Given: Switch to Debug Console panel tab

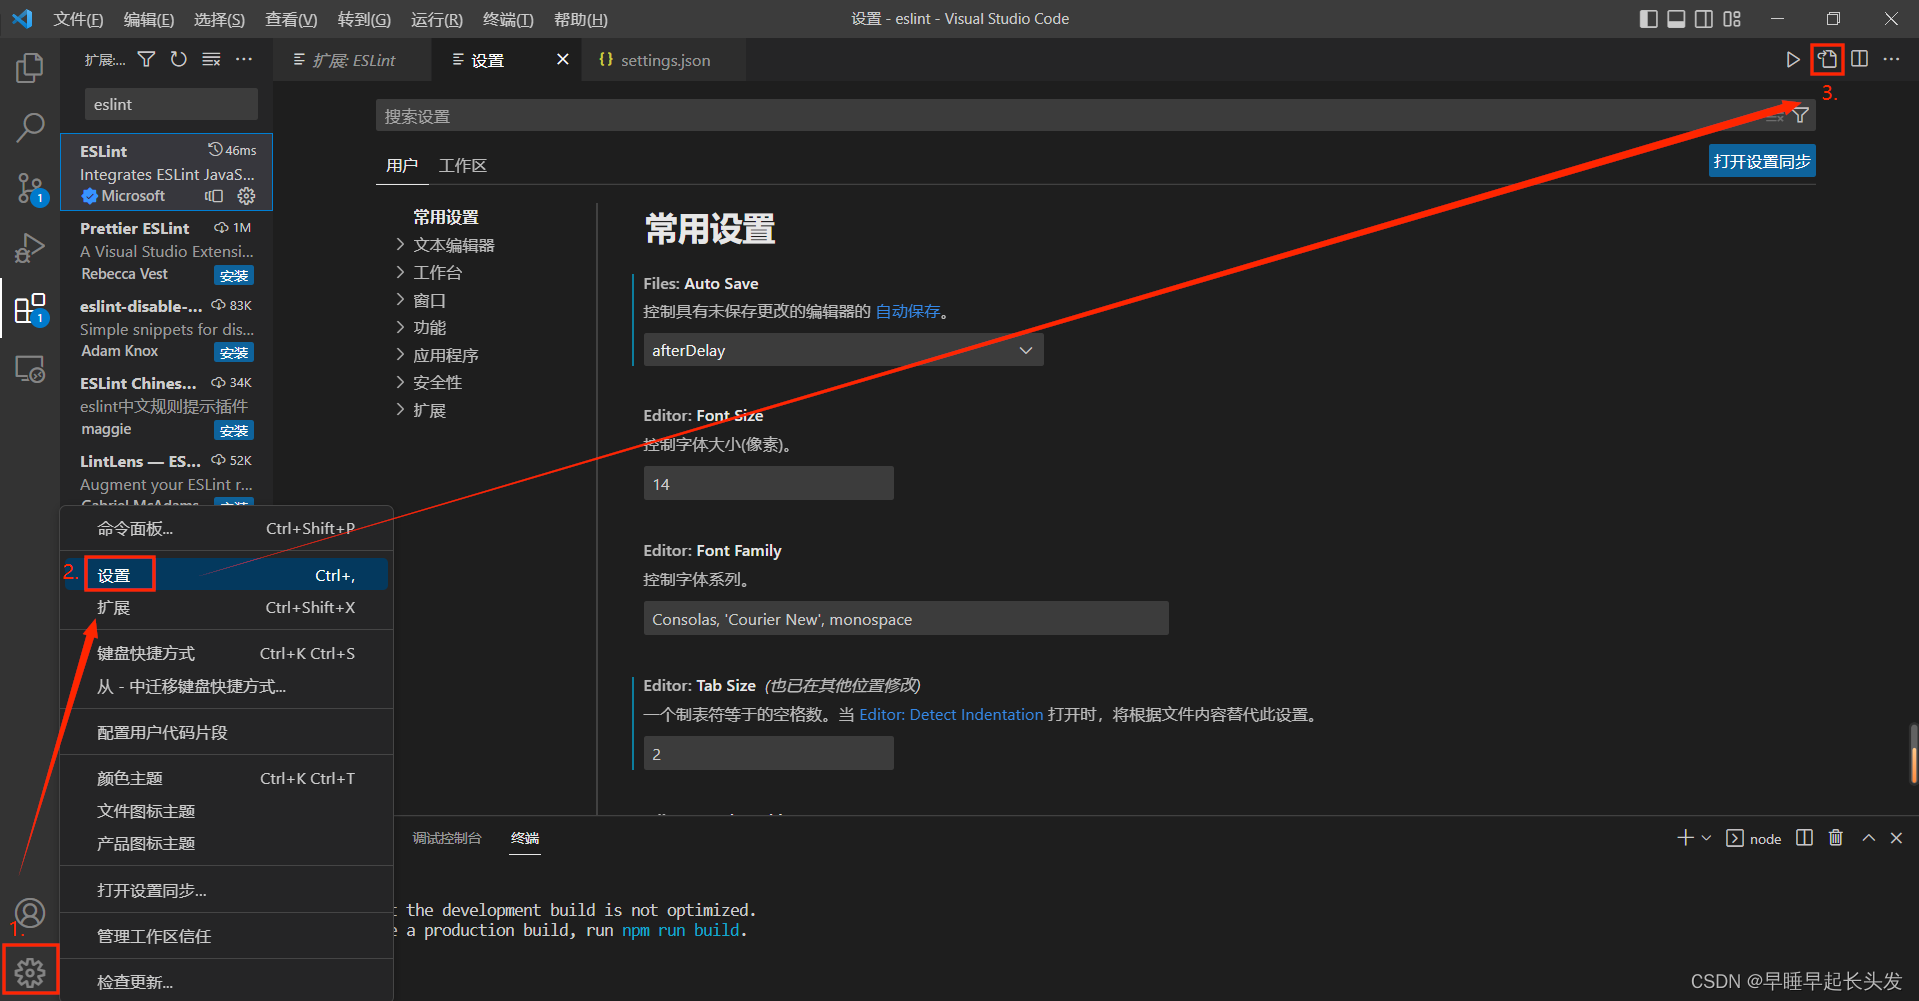Looking at the screenshot, I should (x=447, y=838).
